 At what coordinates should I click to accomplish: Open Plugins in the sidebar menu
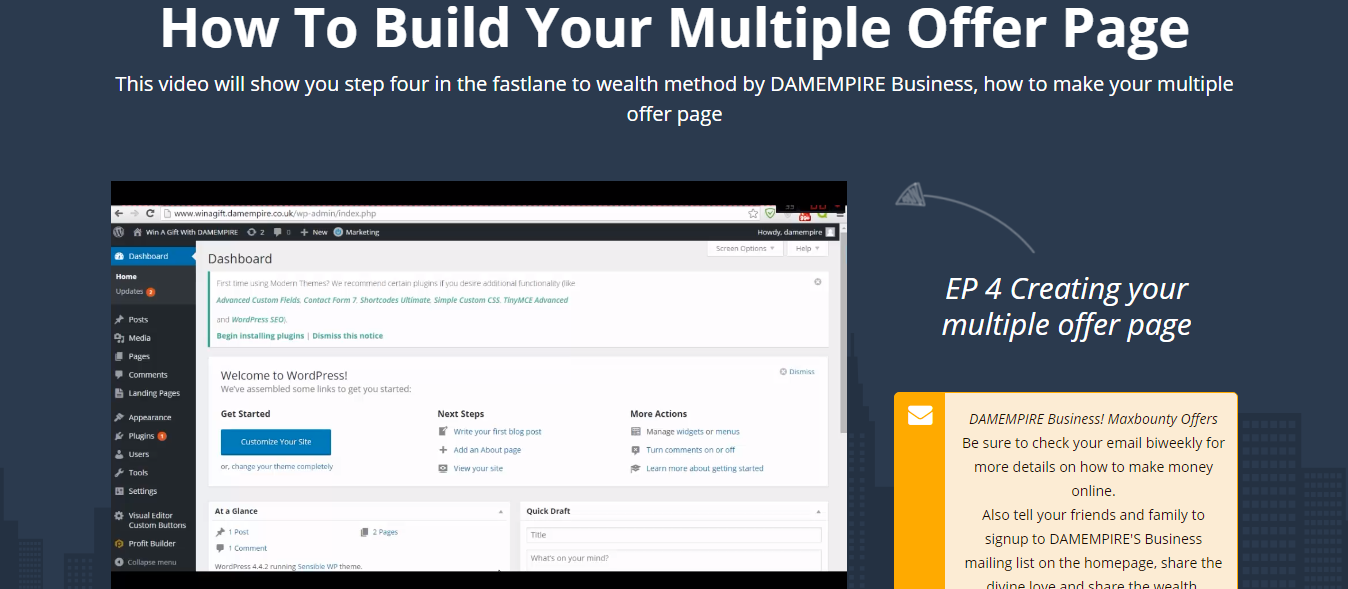[x=141, y=436]
